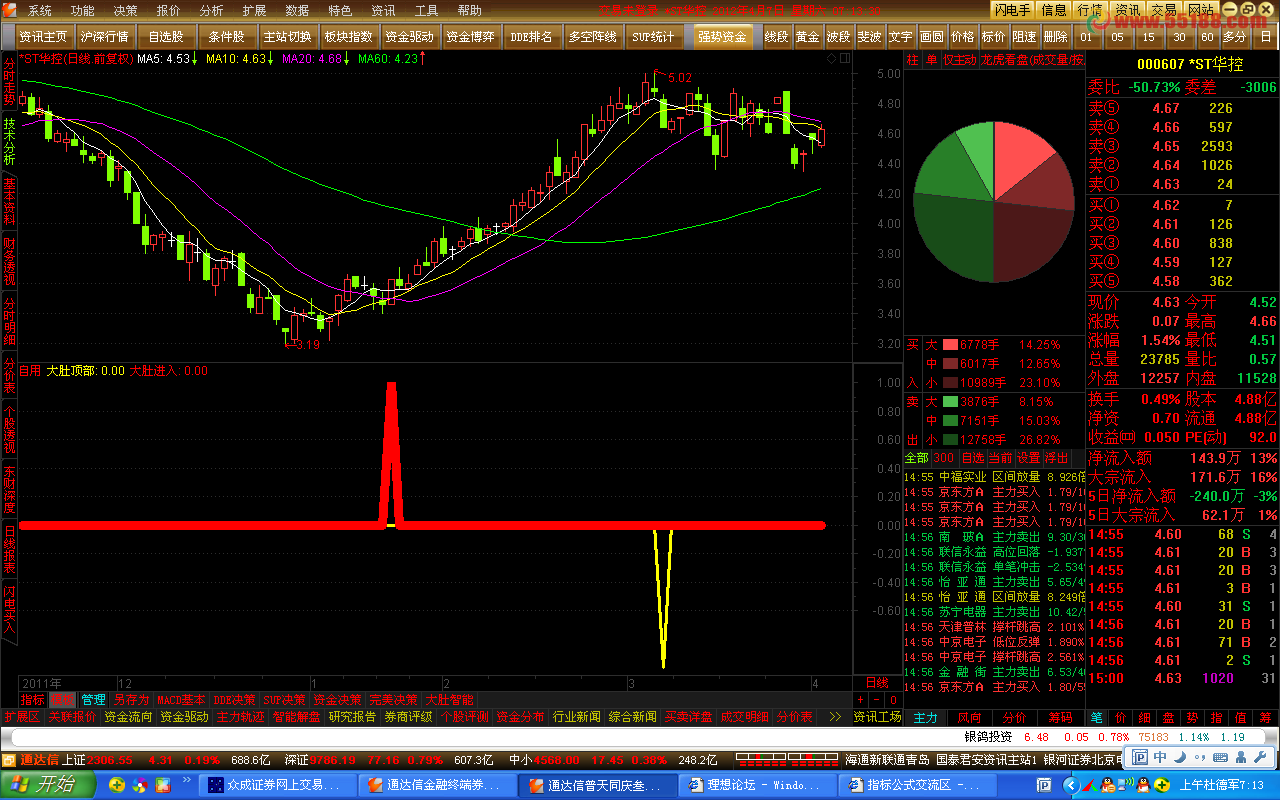This screenshot has height=800, width=1280.
Task: Click the 板块指数 button
Action: click(x=348, y=37)
